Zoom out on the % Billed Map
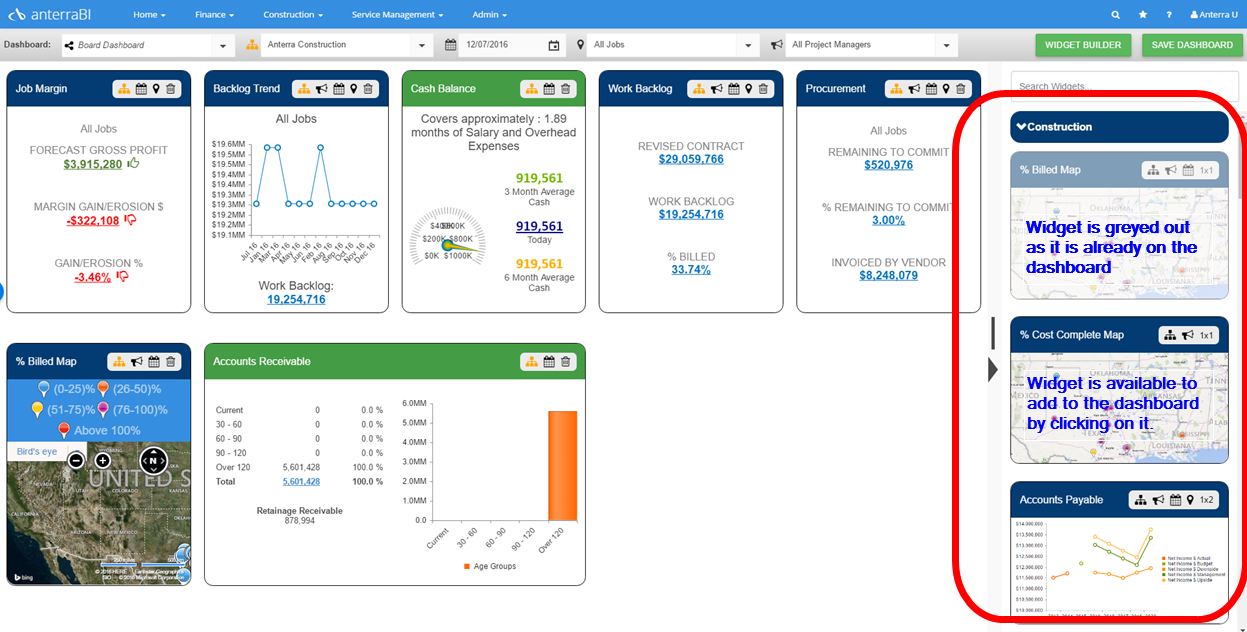Screen dimensions: 1247x632 [x=76, y=460]
